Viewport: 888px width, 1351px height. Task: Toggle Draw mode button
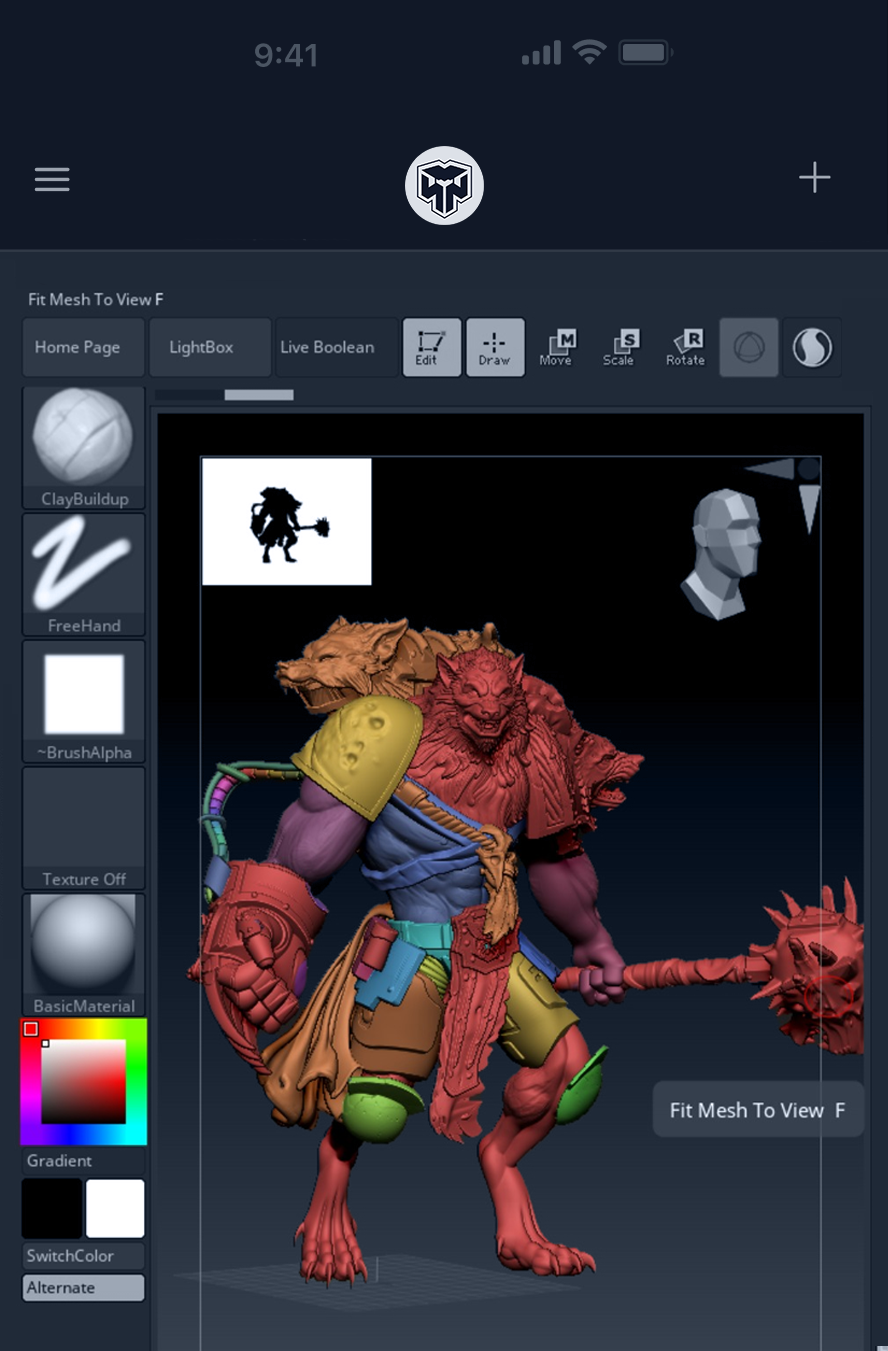click(x=495, y=347)
